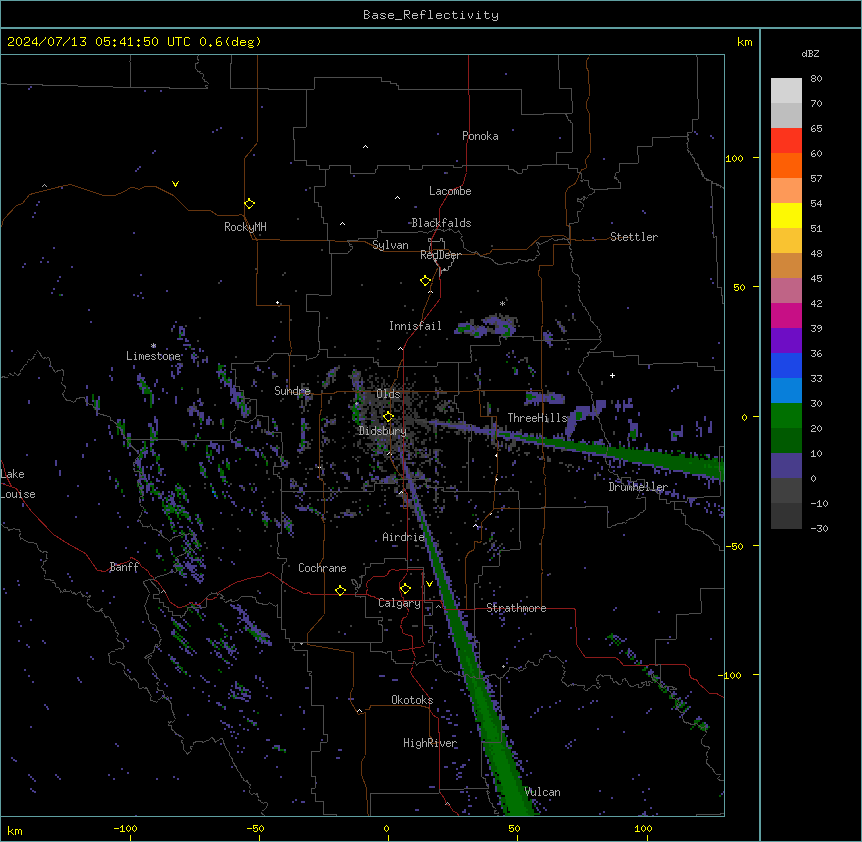862x842 pixels.
Task: Click the indigo legend swatch between 10 and 0
Action: pos(786,466)
